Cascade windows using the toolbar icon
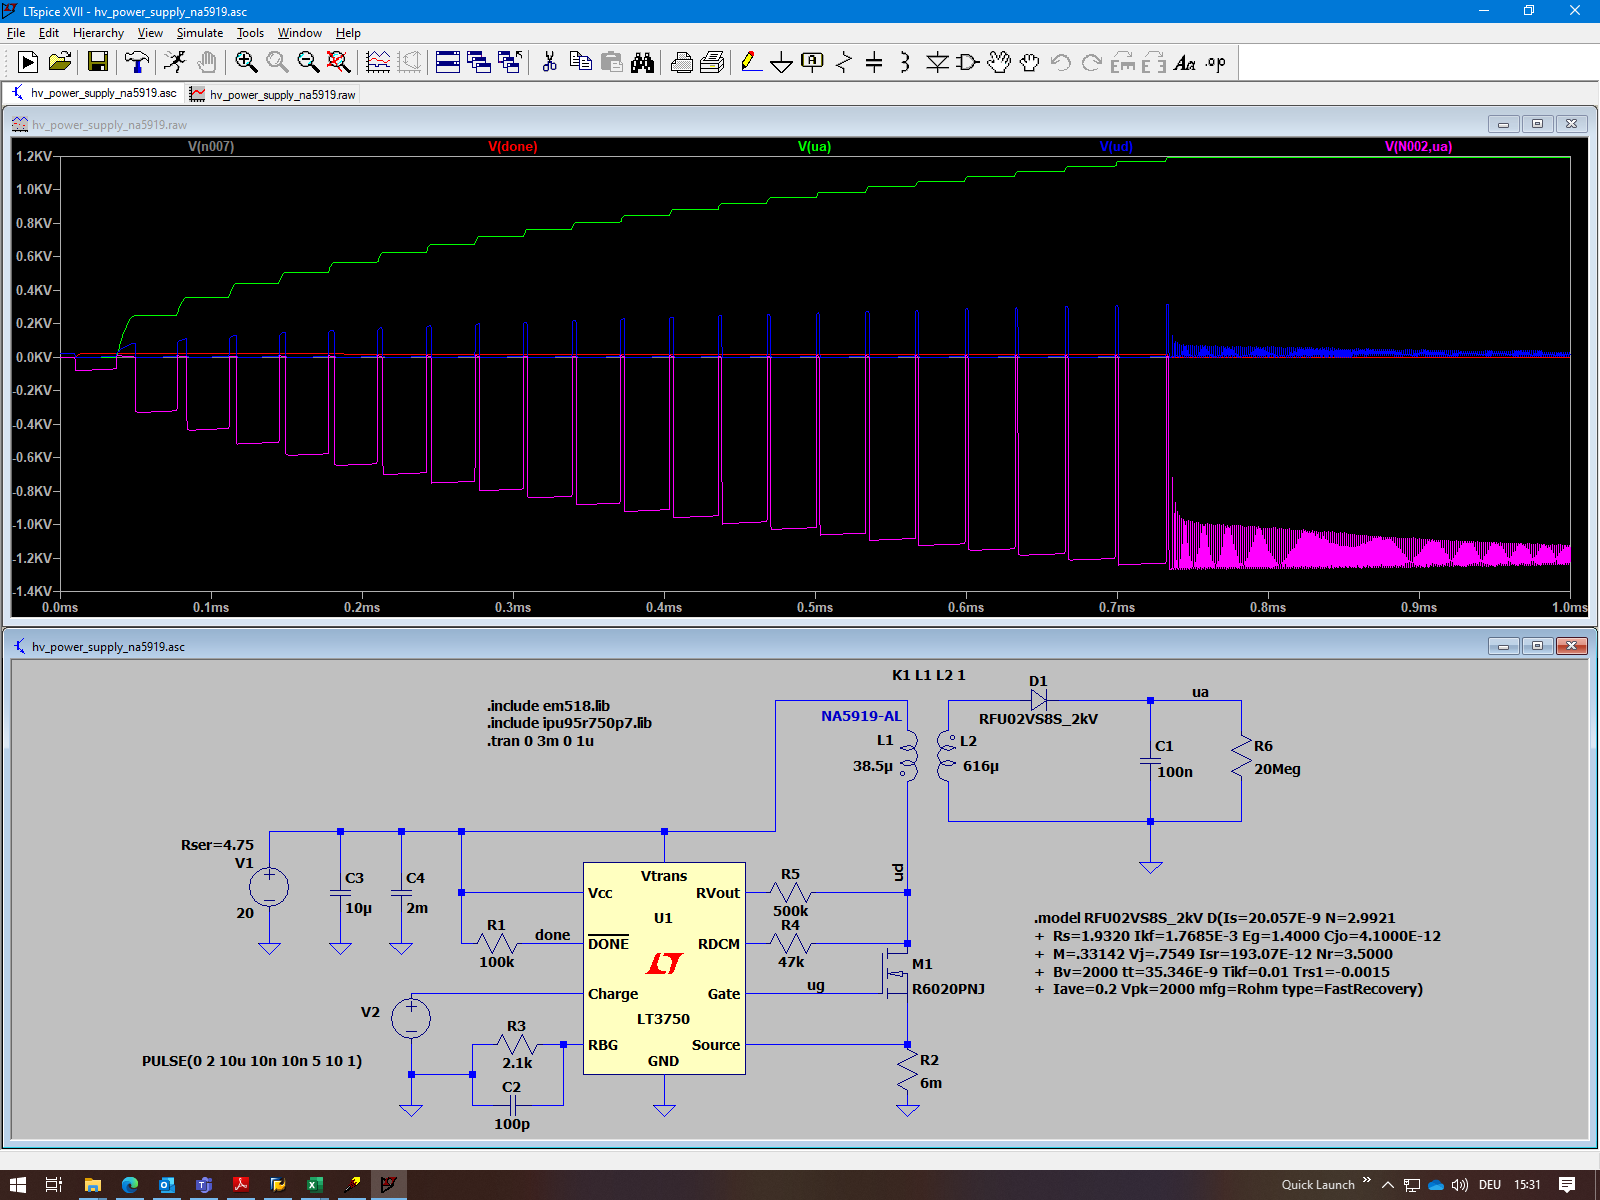Image resolution: width=1600 pixels, height=1200 pixels. pyautogui.click(x=479, y=62)
